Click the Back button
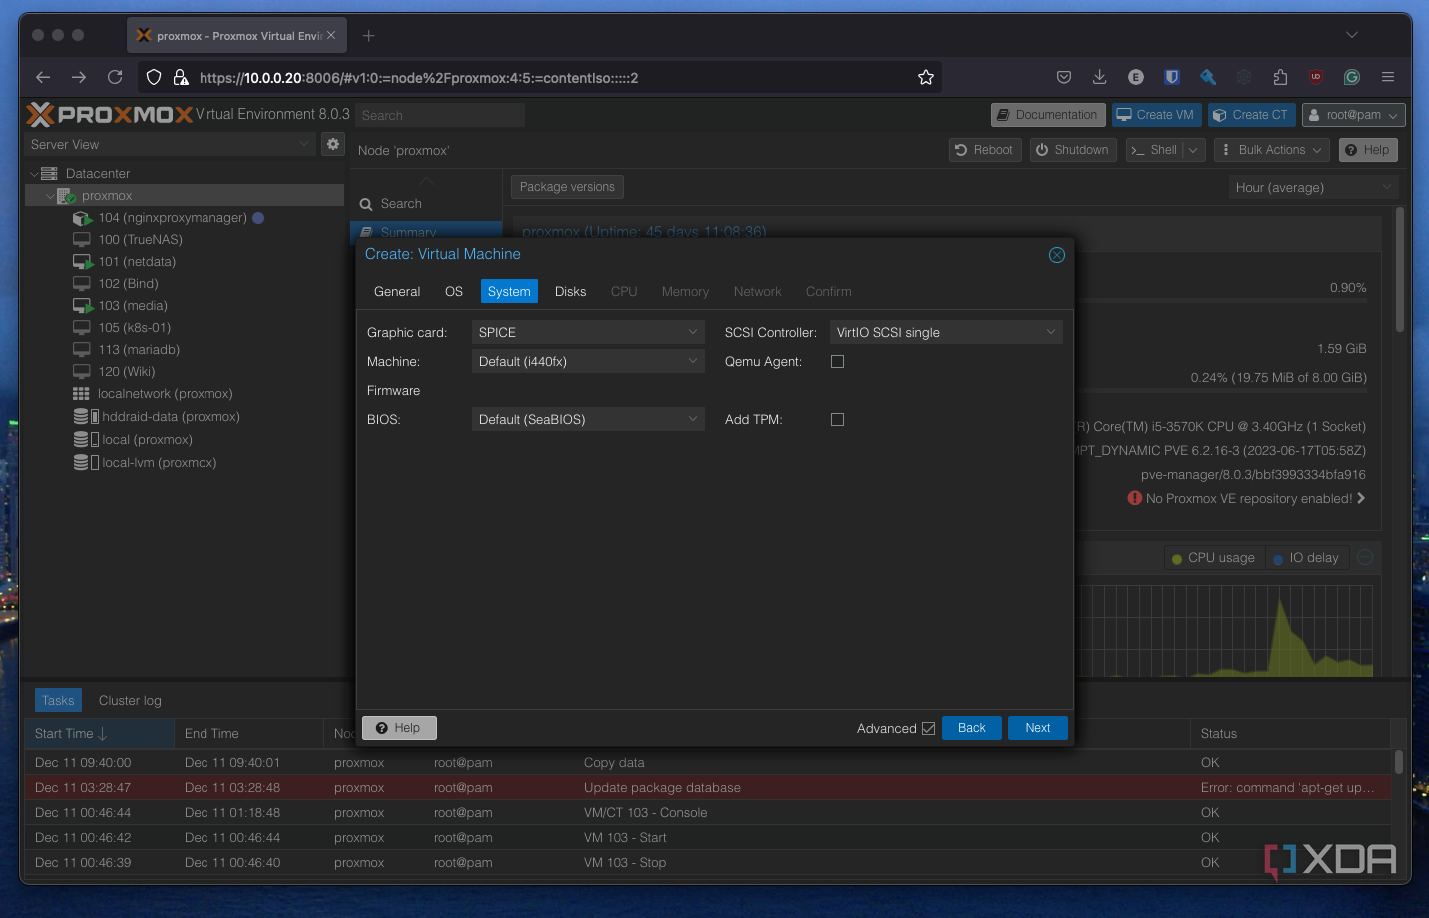Screen dimensions: 1429x918 point(971,728)
